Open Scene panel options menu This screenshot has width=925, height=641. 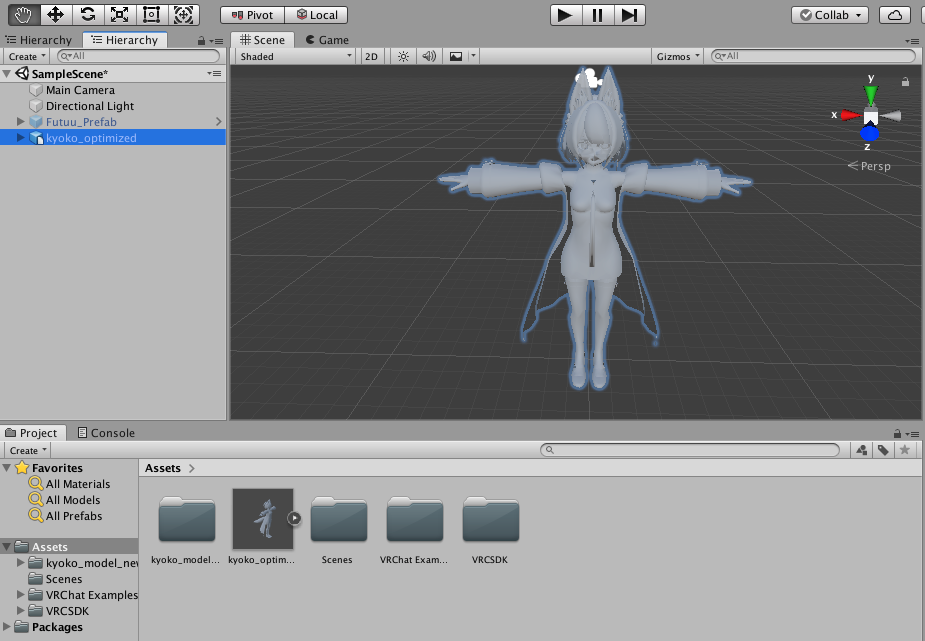[911, 41]
